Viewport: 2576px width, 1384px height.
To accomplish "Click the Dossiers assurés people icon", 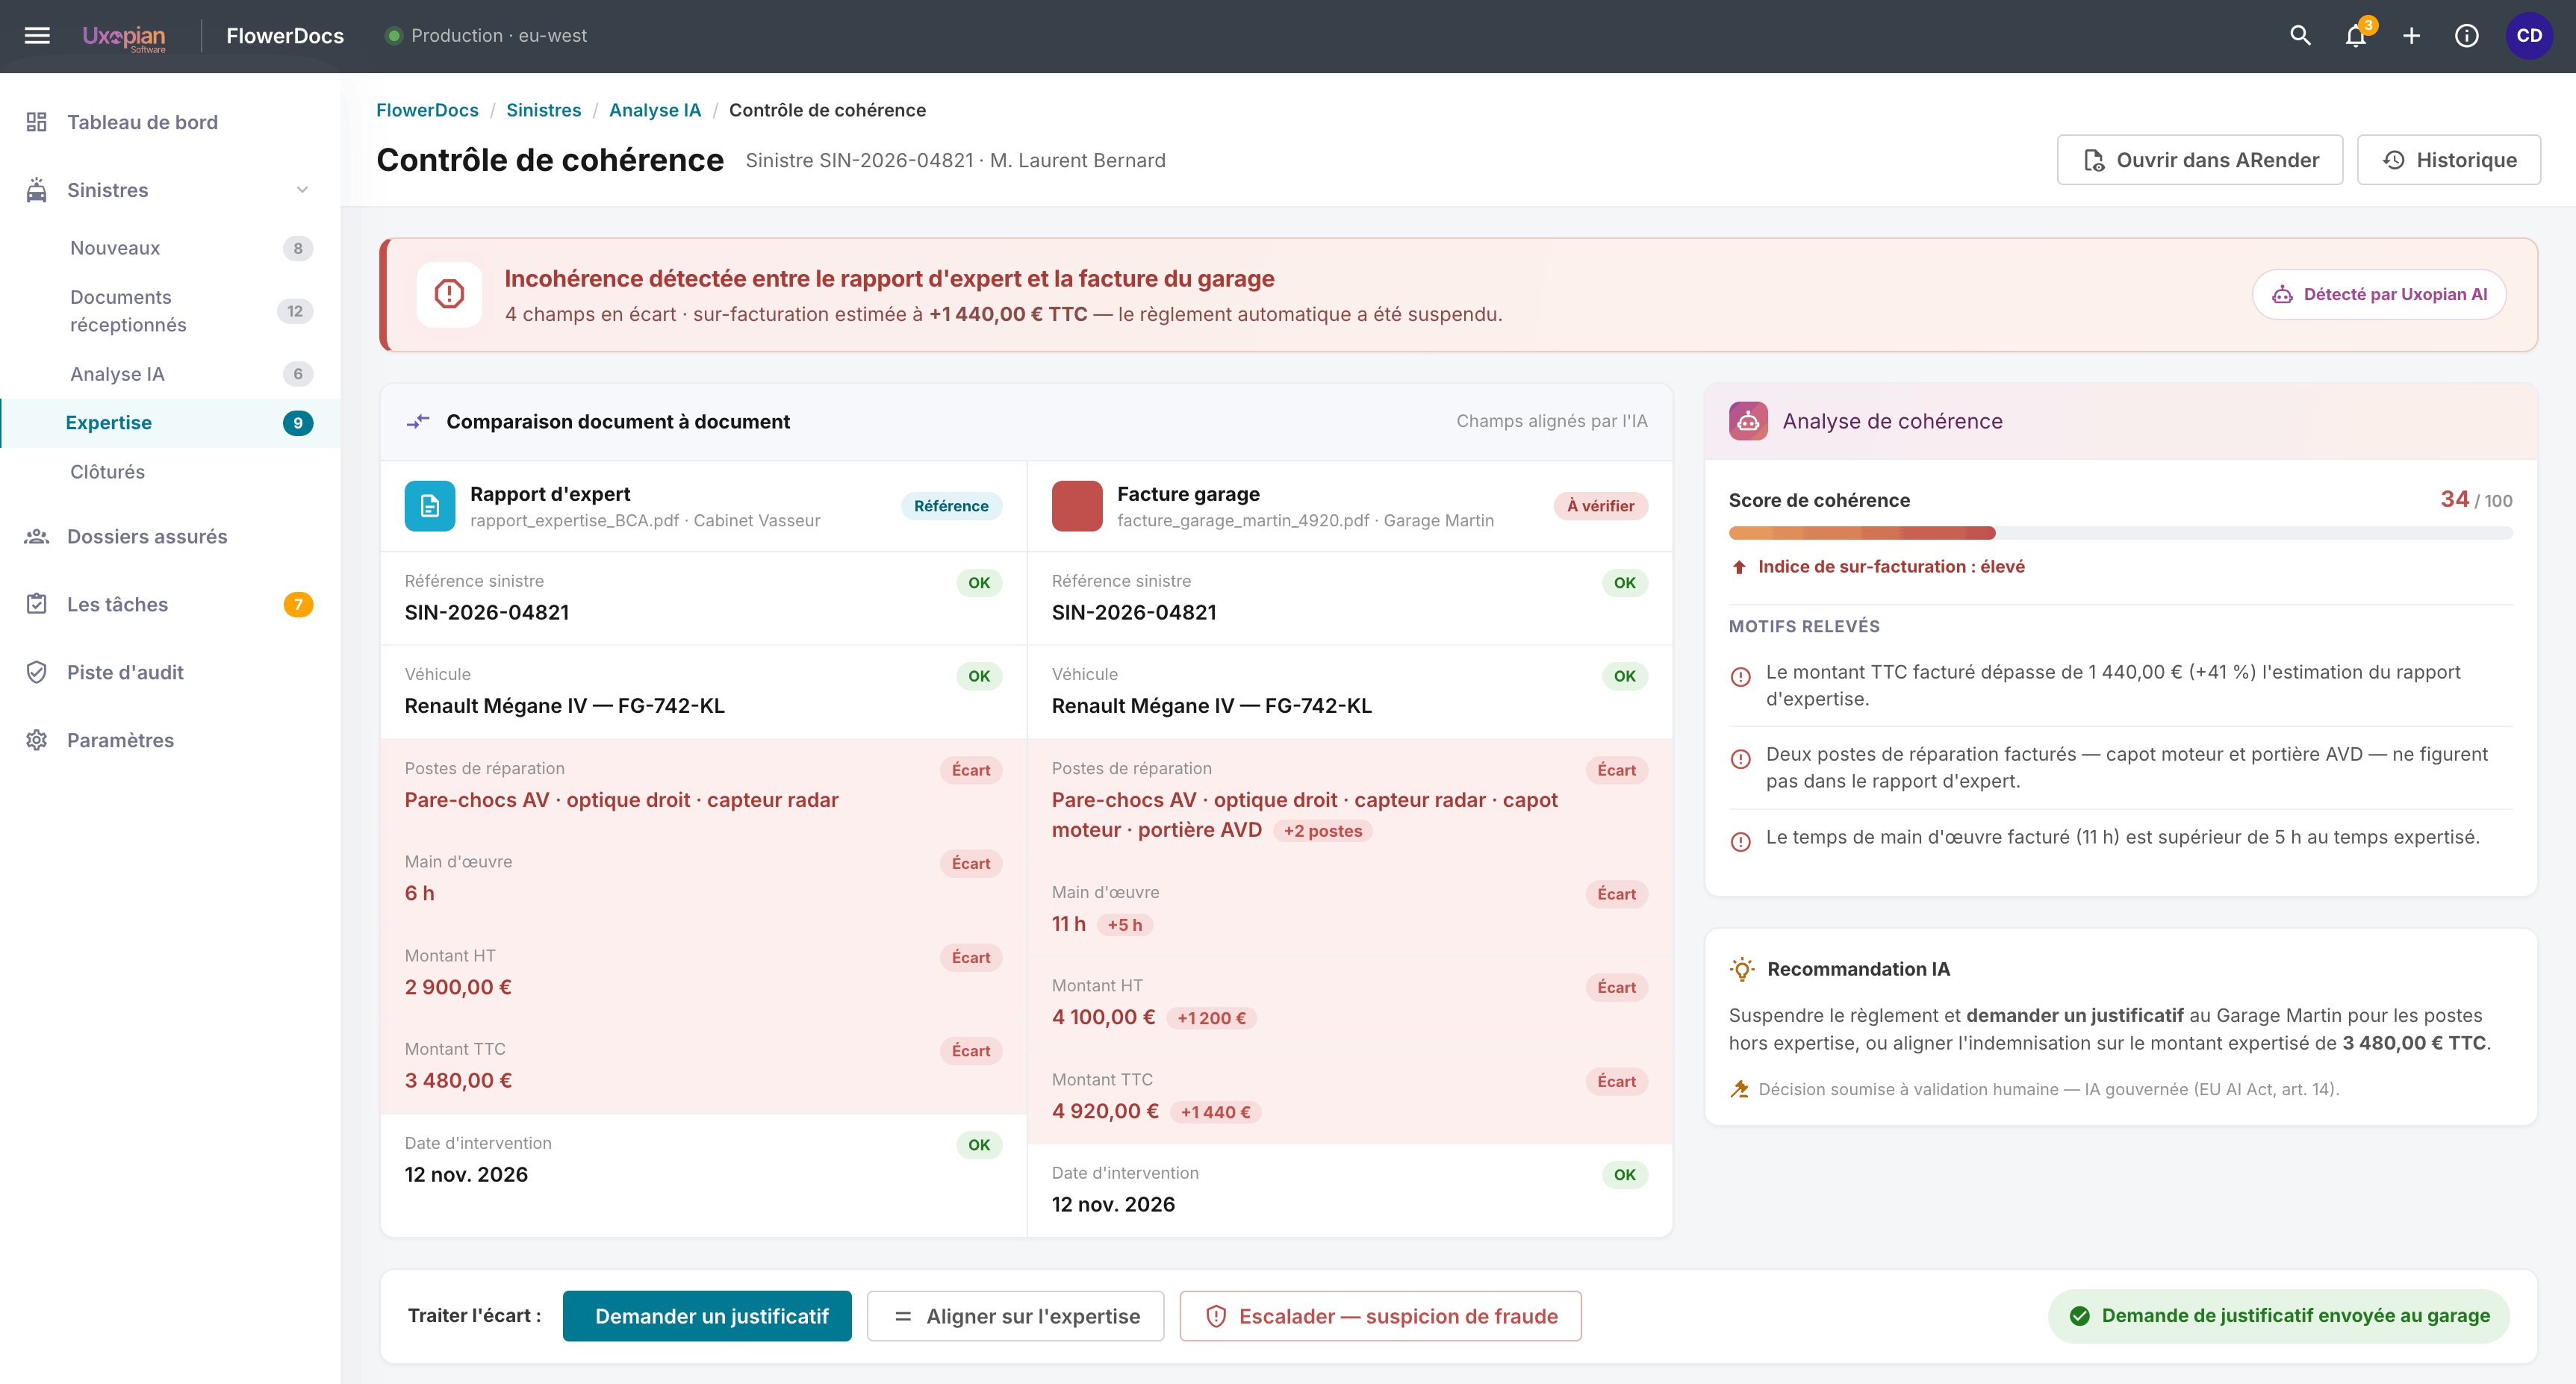I will 37,537.
